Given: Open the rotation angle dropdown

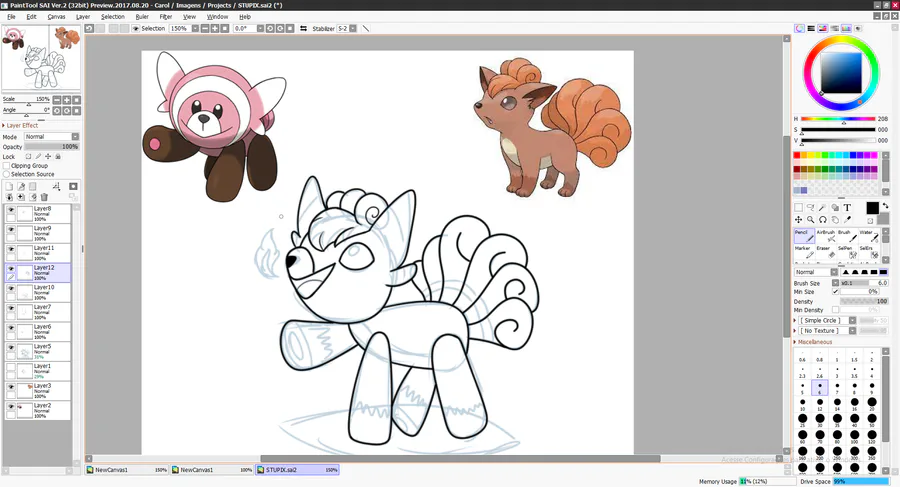Looking at the screenshot, I should (260, 28).
